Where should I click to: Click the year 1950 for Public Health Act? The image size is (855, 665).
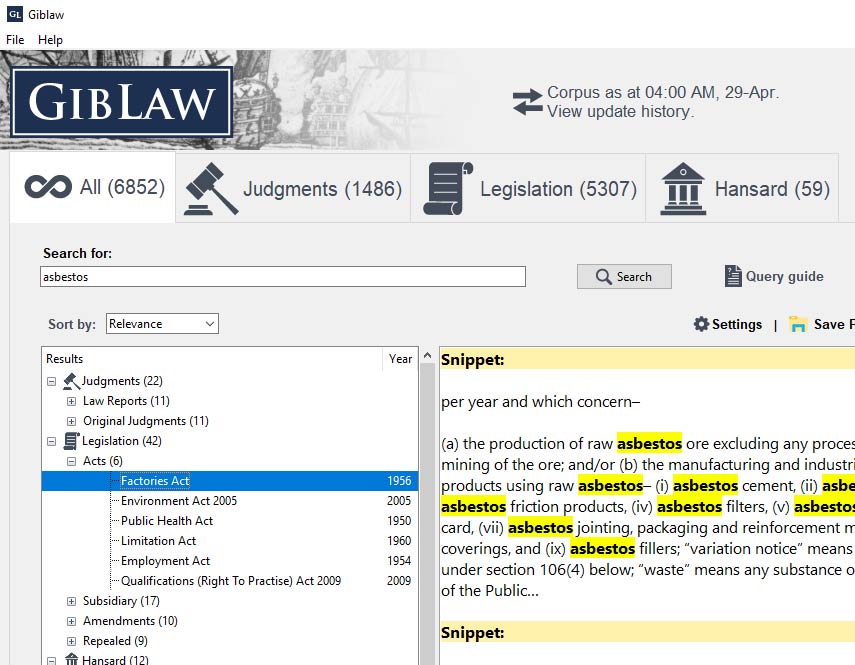tap(399, 521)
